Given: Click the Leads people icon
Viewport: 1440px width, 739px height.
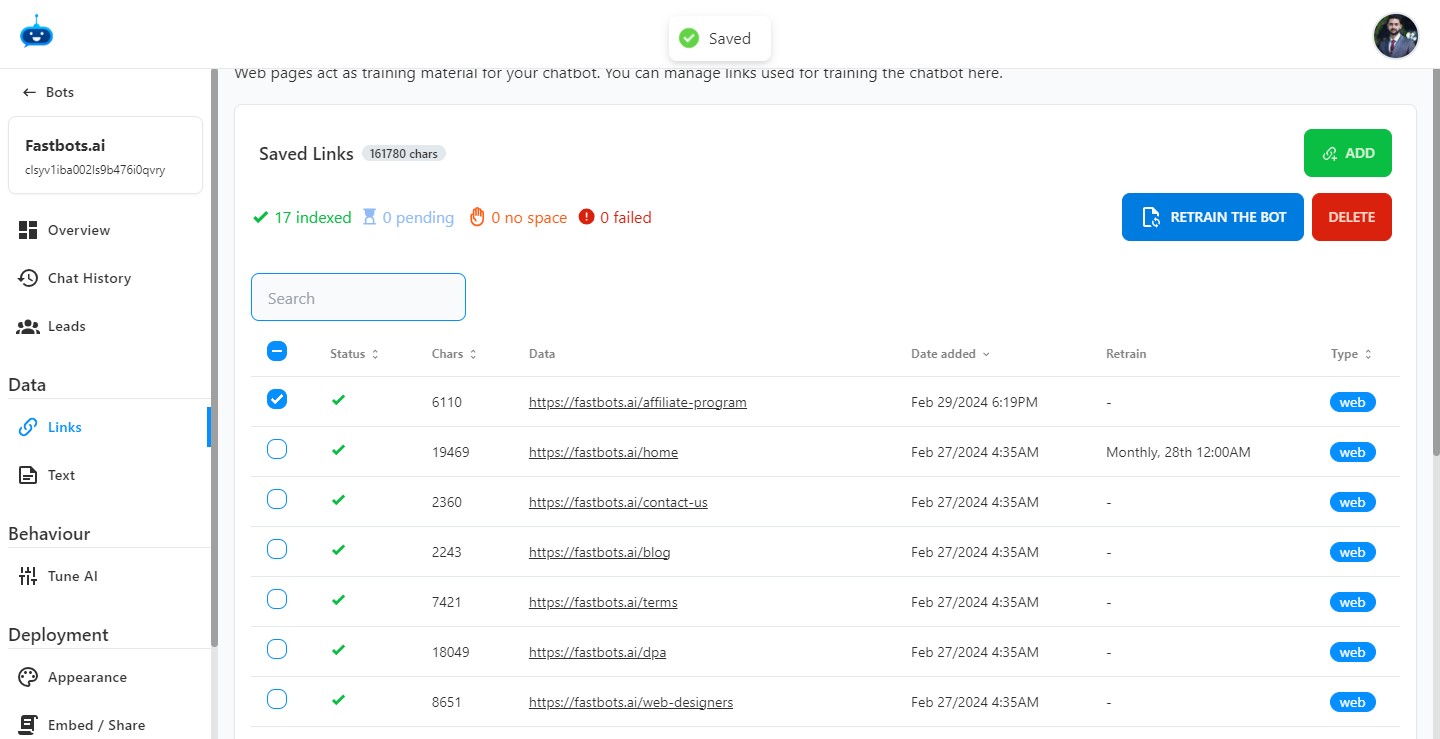Looking at the screenshot, I should tap(28, 326).
